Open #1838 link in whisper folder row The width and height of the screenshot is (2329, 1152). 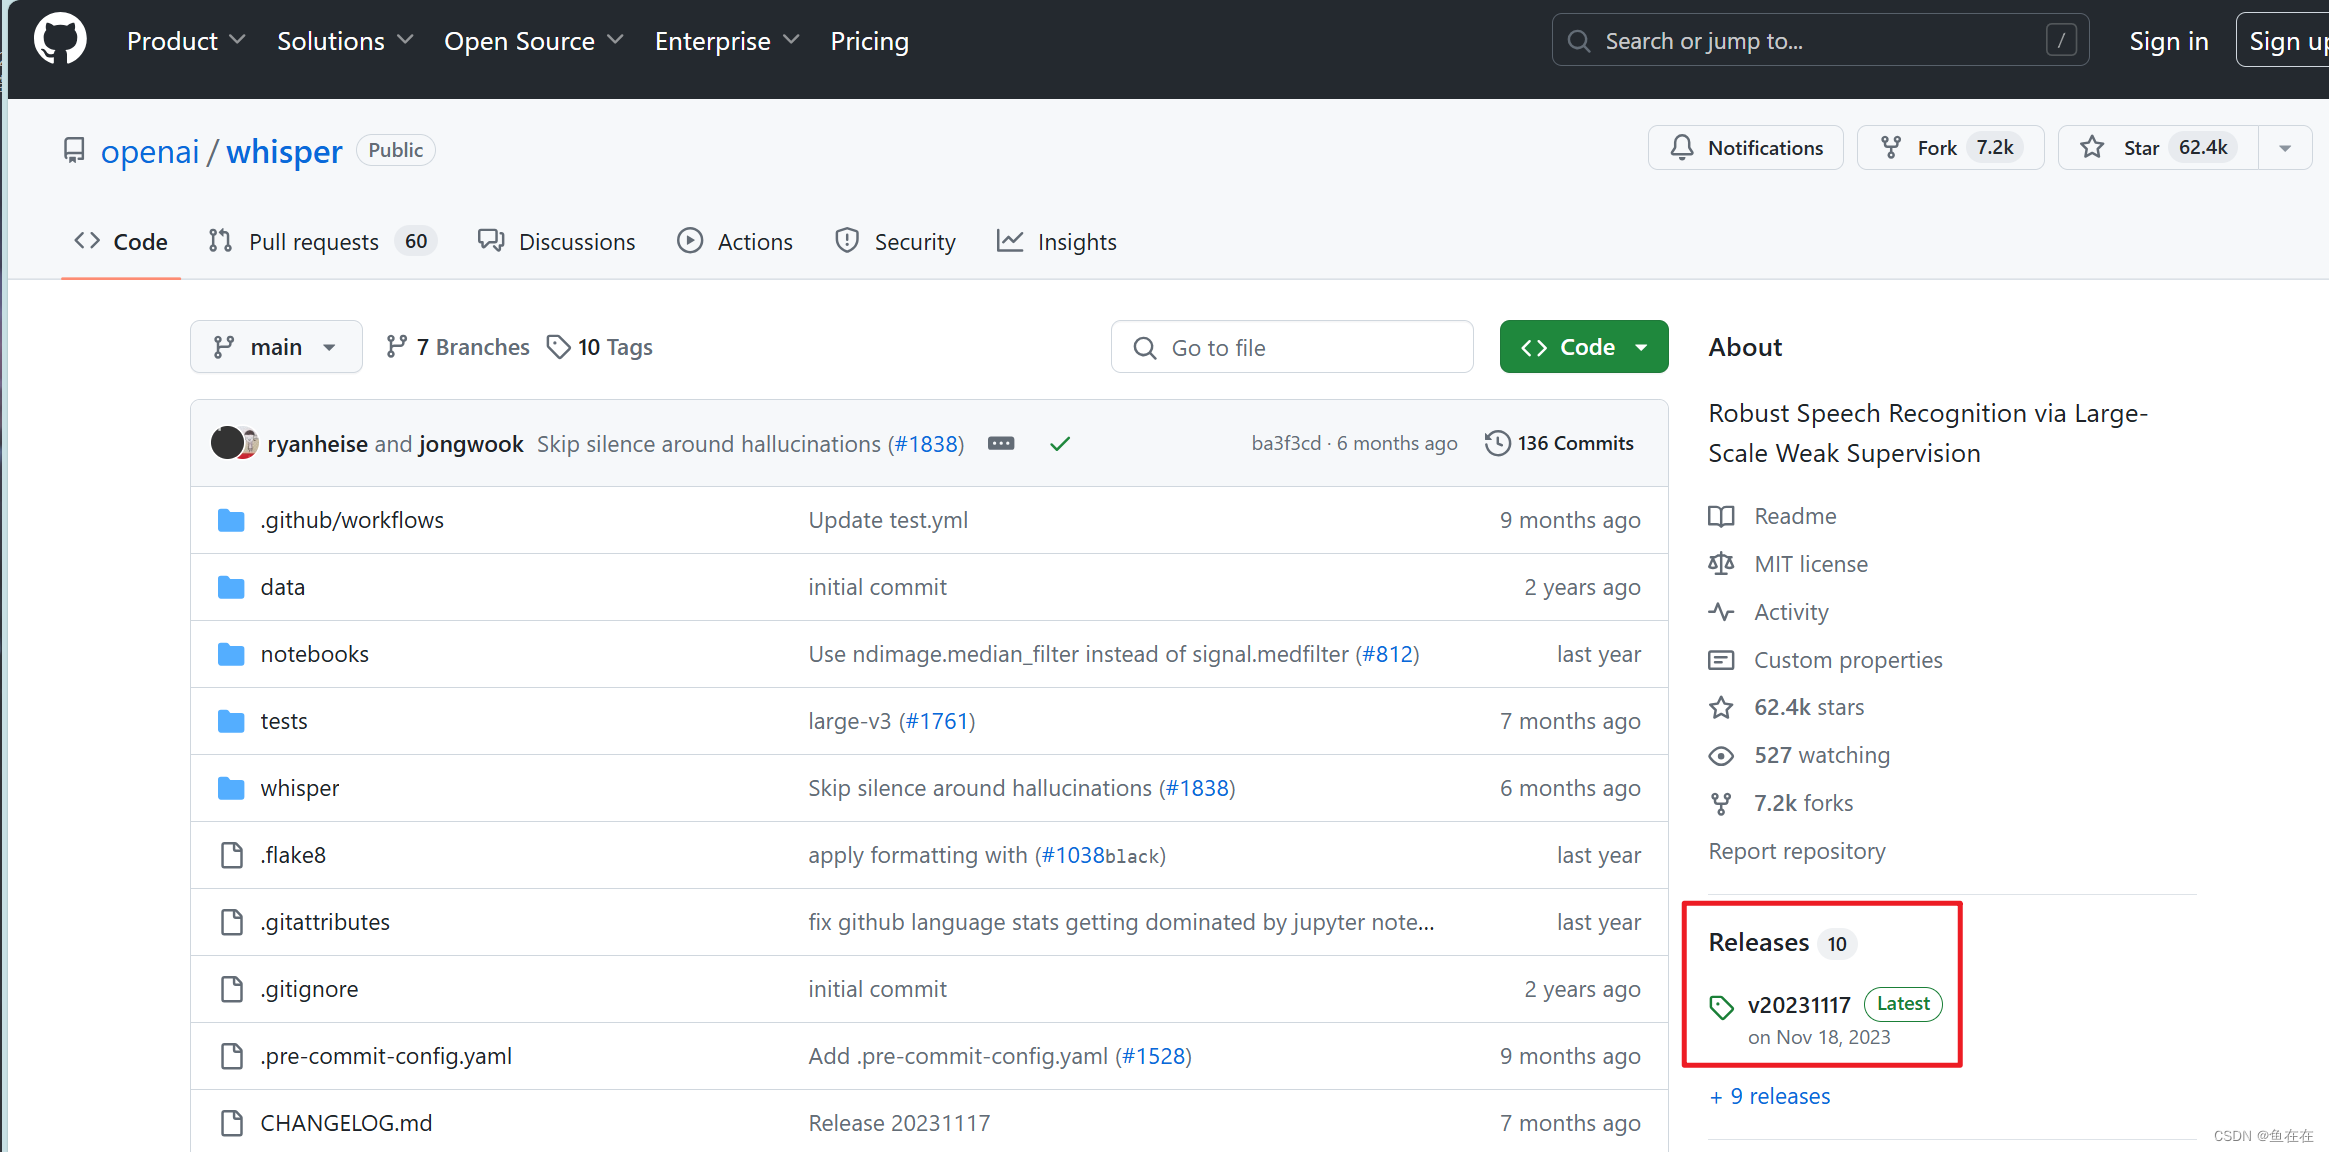pyautogui.click(x=1197, y=788)
